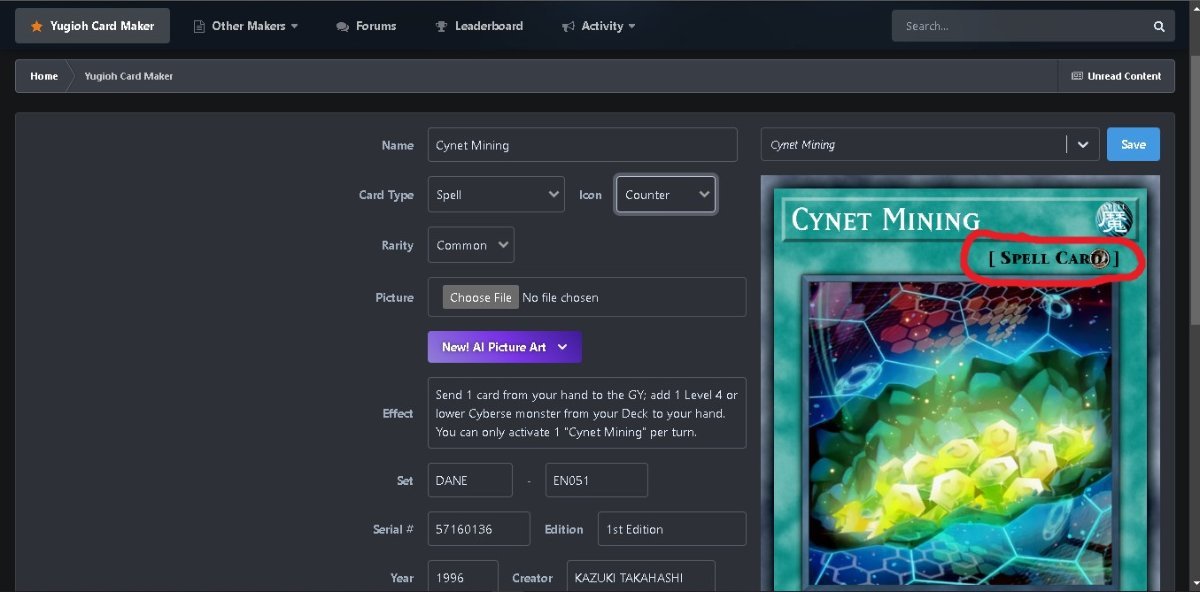Click the magnifying glass search icon
1200x592 pixels.
click(1159, 26)
